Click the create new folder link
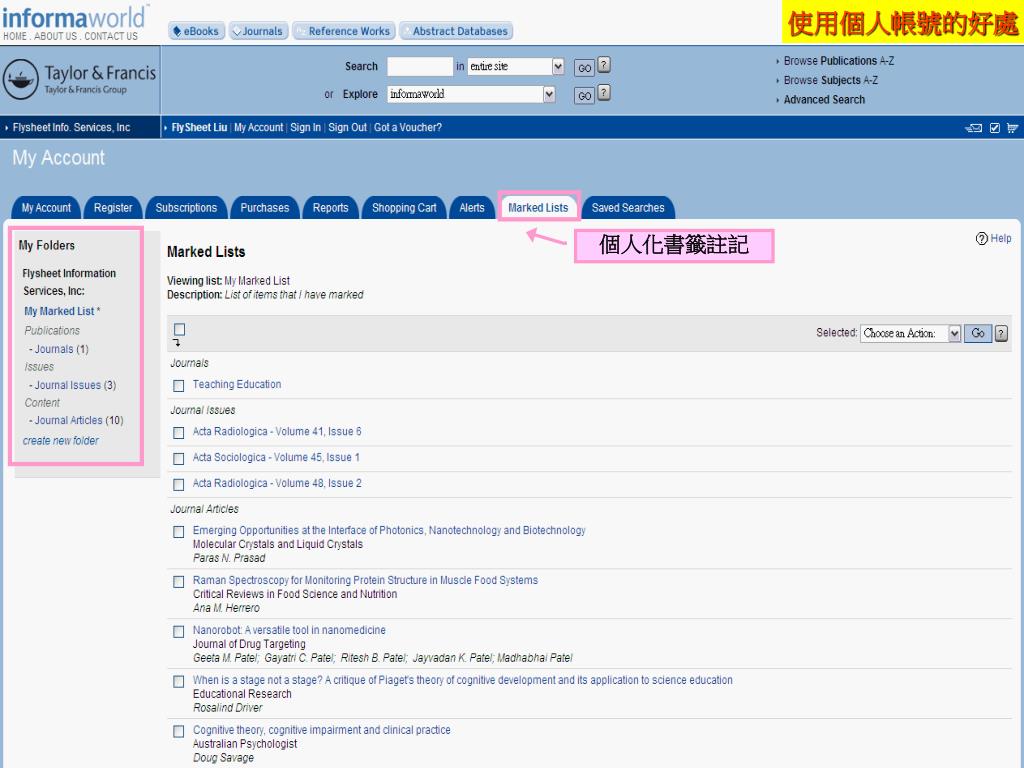 (61, 441)
